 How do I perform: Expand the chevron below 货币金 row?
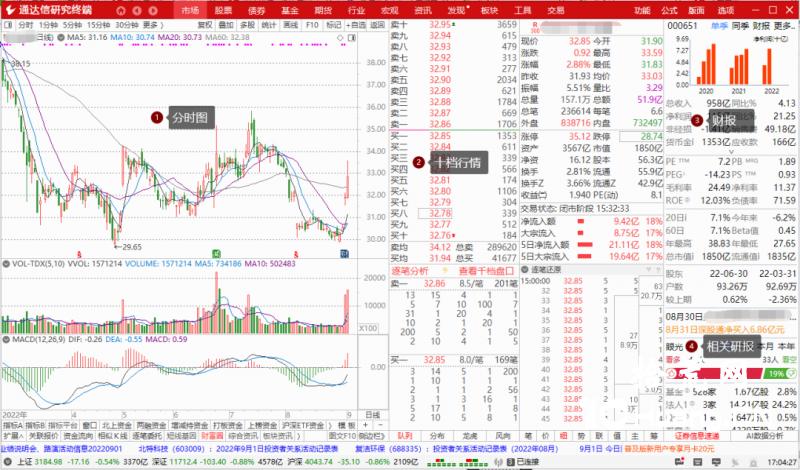click(x=731, y=152)
